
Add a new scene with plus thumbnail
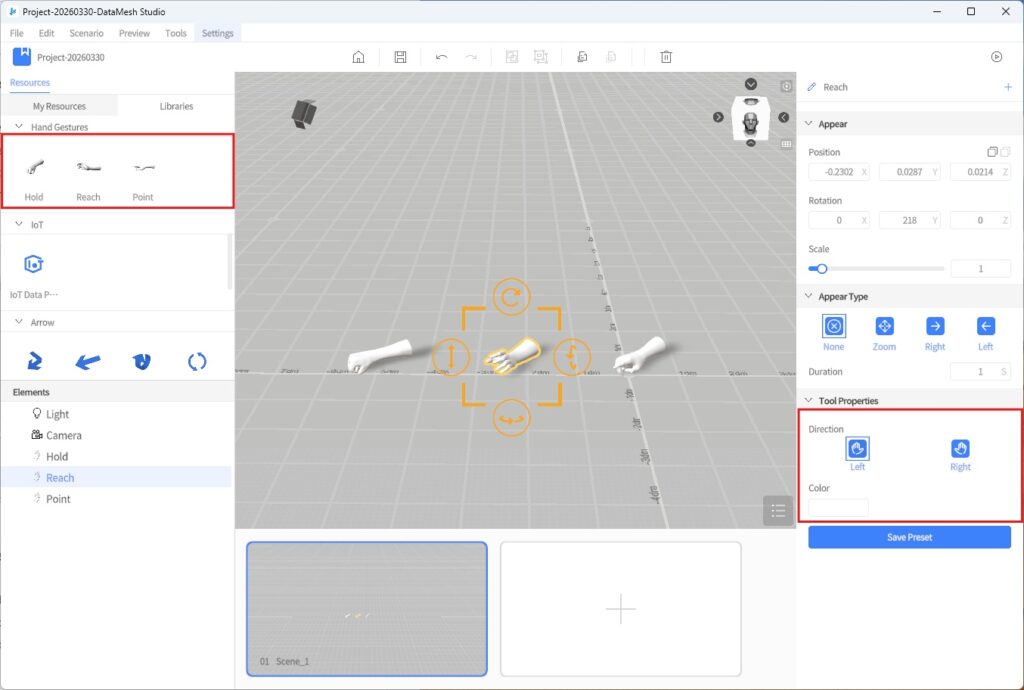click(x=620, y=609)
